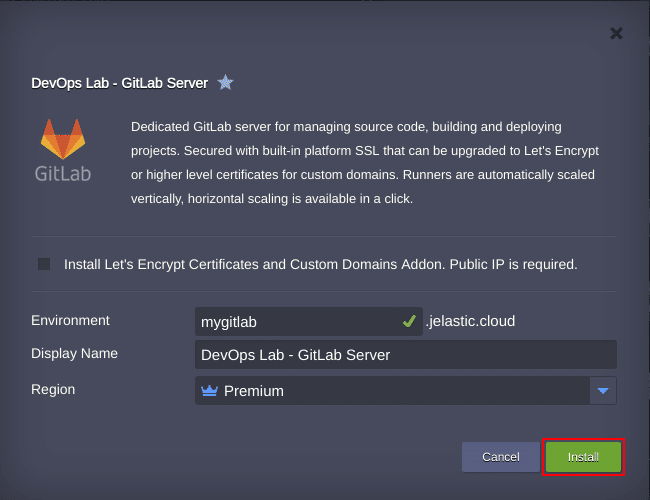Close the dialog with the X icon
650x500 pixels.
click(616, 33)
